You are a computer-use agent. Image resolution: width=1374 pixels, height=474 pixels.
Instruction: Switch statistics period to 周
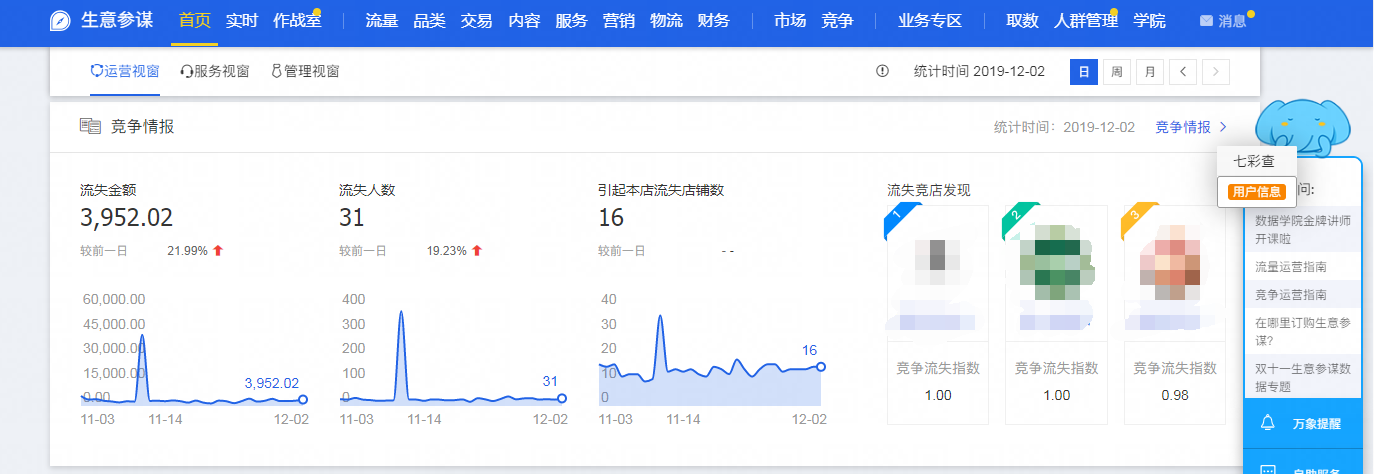[1117, 72]
